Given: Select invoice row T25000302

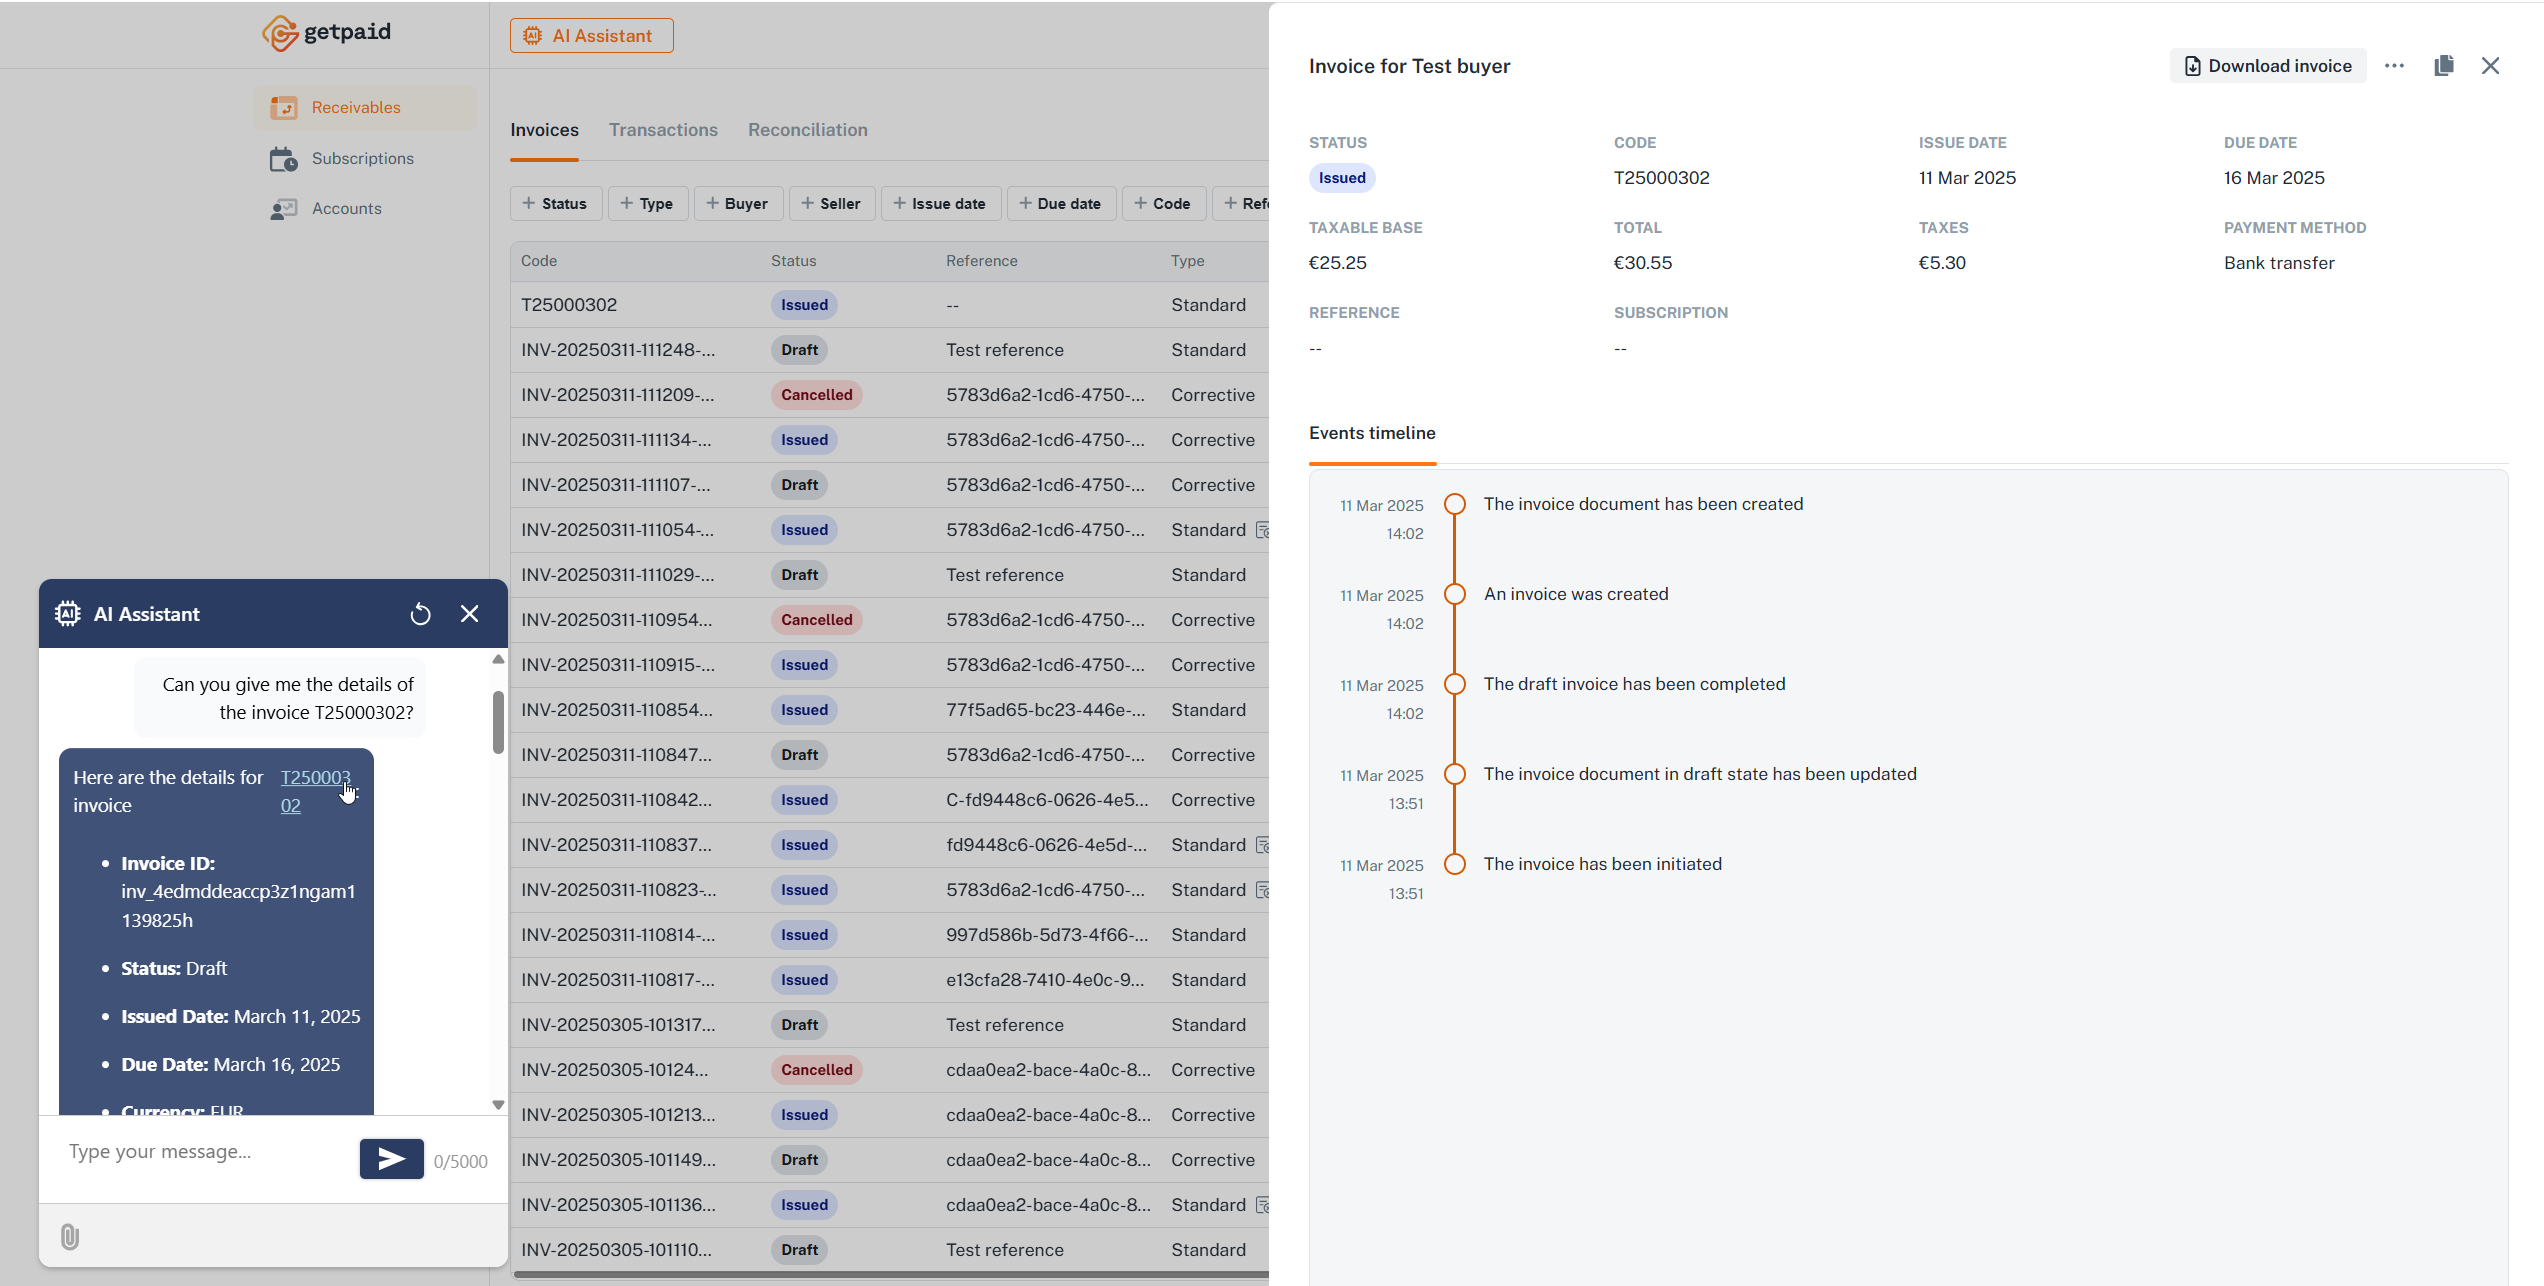Looking at the screenshot, I should 889,305.
